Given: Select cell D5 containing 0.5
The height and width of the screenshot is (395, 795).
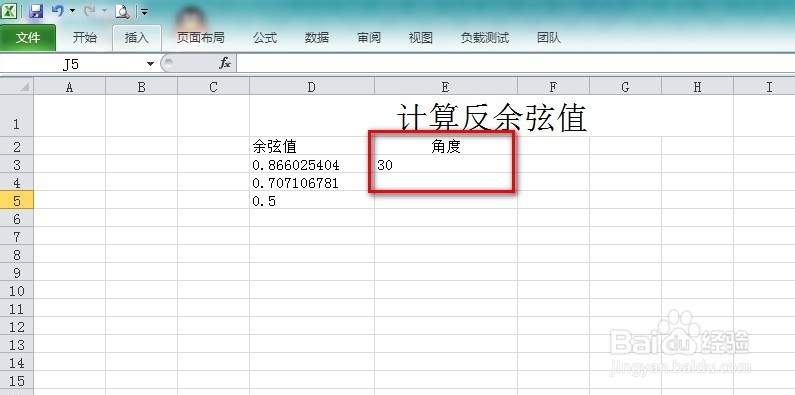Looking at the screenshot, I should pyautogui.click(x=312, y=200).
